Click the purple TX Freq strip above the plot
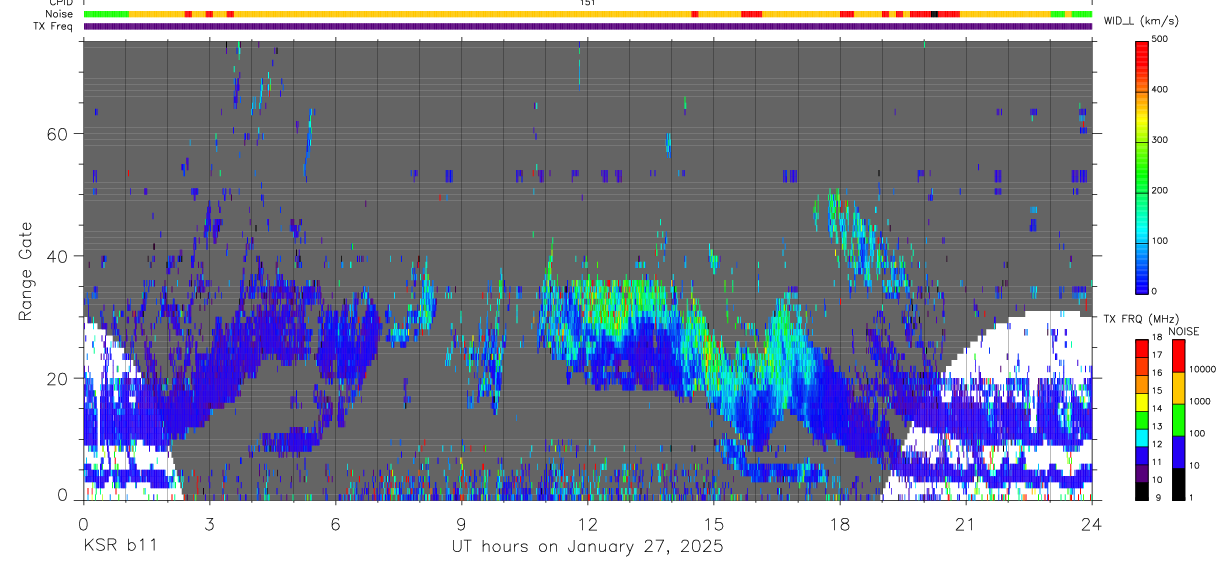Image resolution: width=1228 pixels, height=567 pixels. point(588,26)
